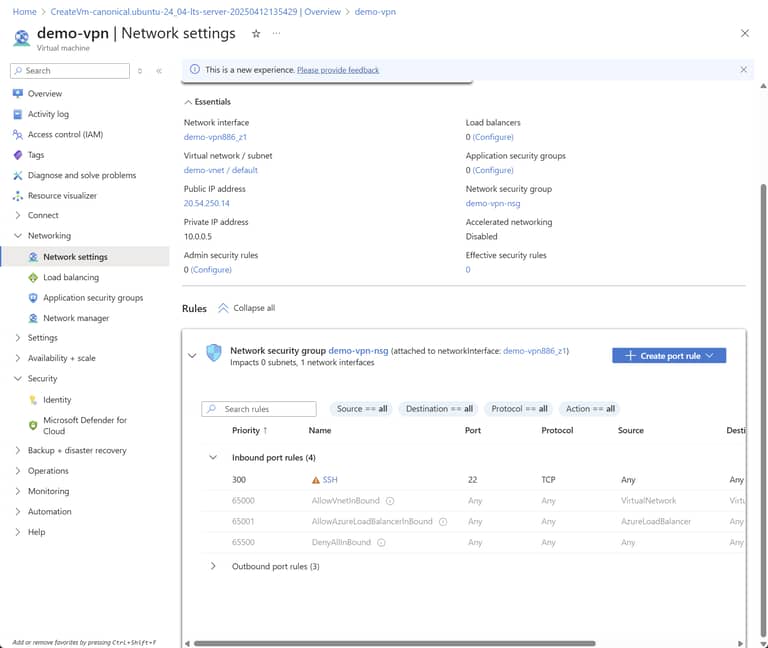Expand Backup + disaster recovery section

pos(18,450)
